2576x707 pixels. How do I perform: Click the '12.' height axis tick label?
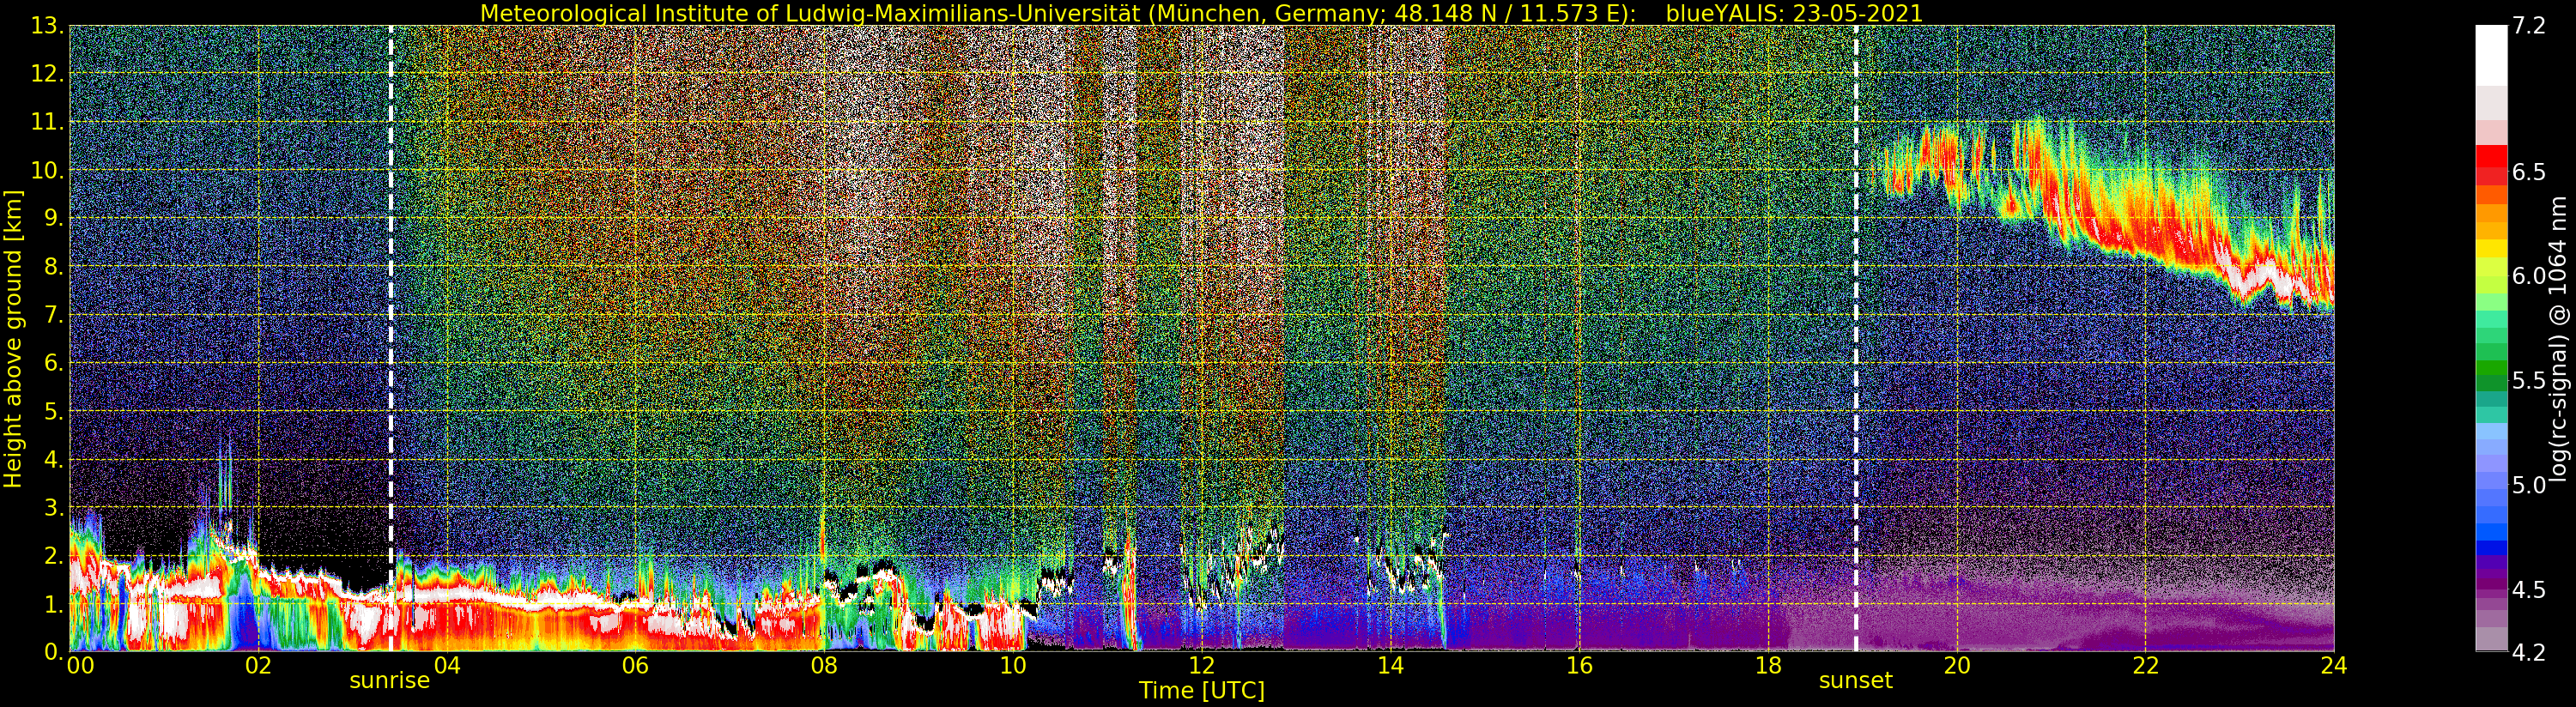point(48,74)
